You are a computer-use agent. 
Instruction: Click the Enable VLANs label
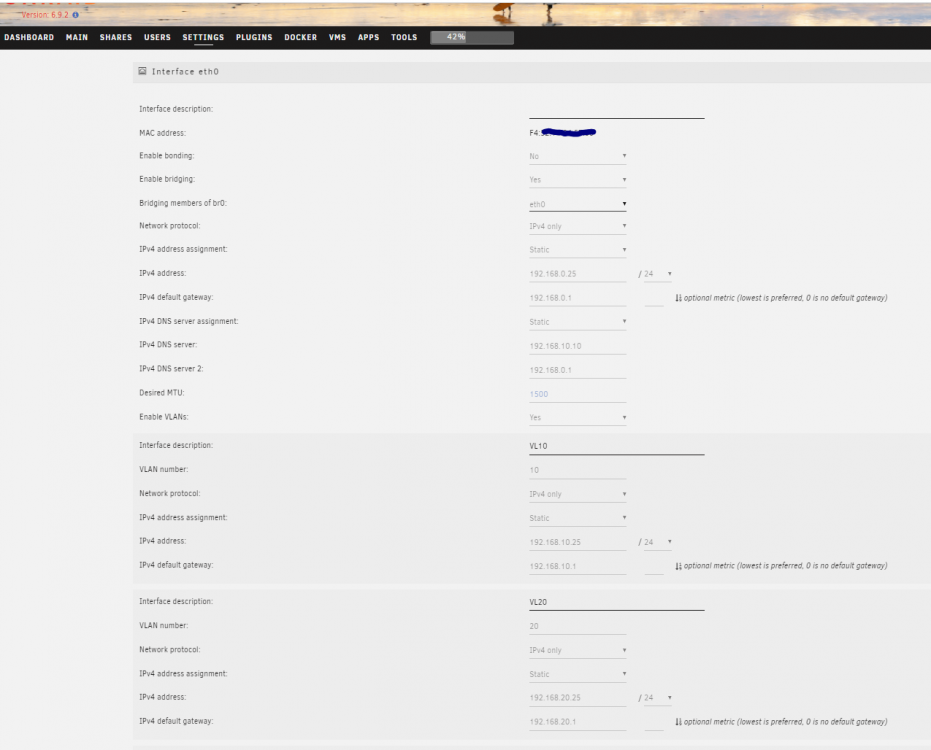(164, 417)
